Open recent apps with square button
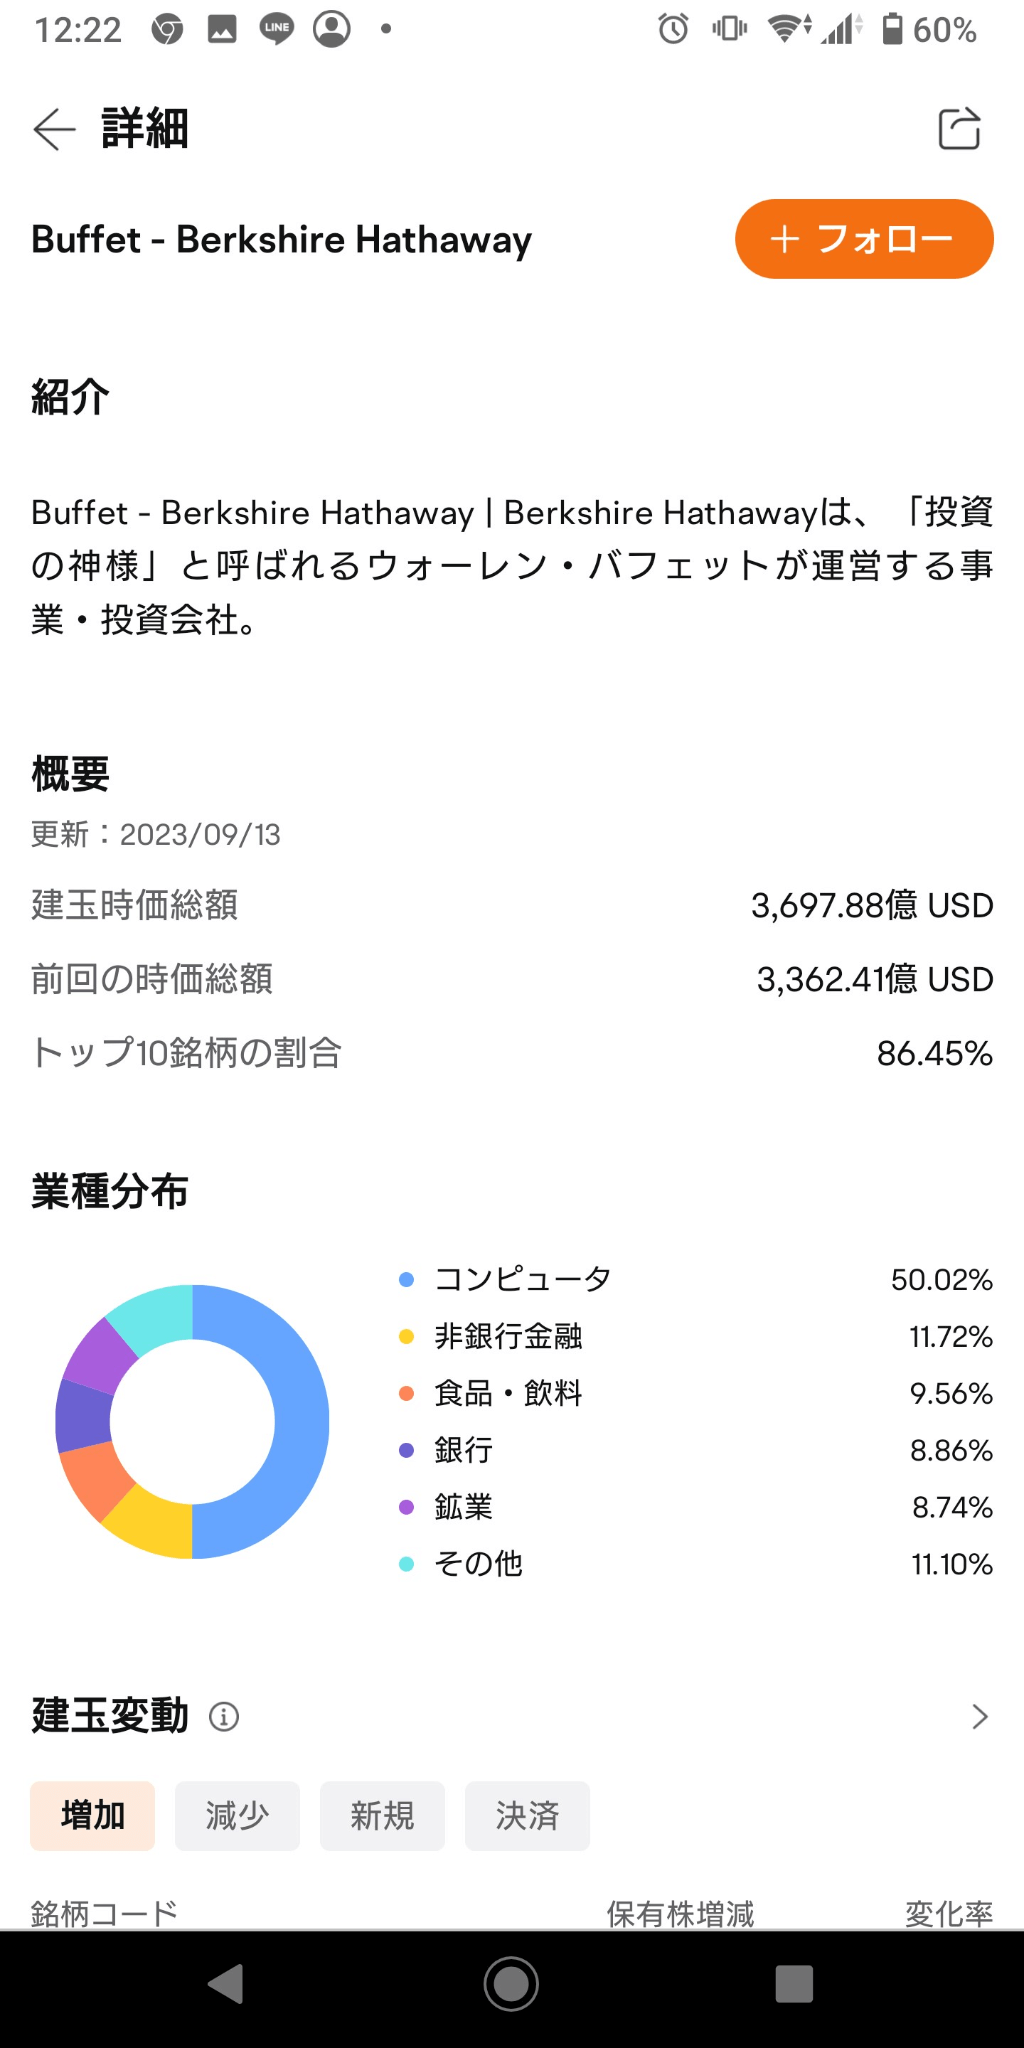This screenshot has height=2048, width=1024. click(794, 1984)
